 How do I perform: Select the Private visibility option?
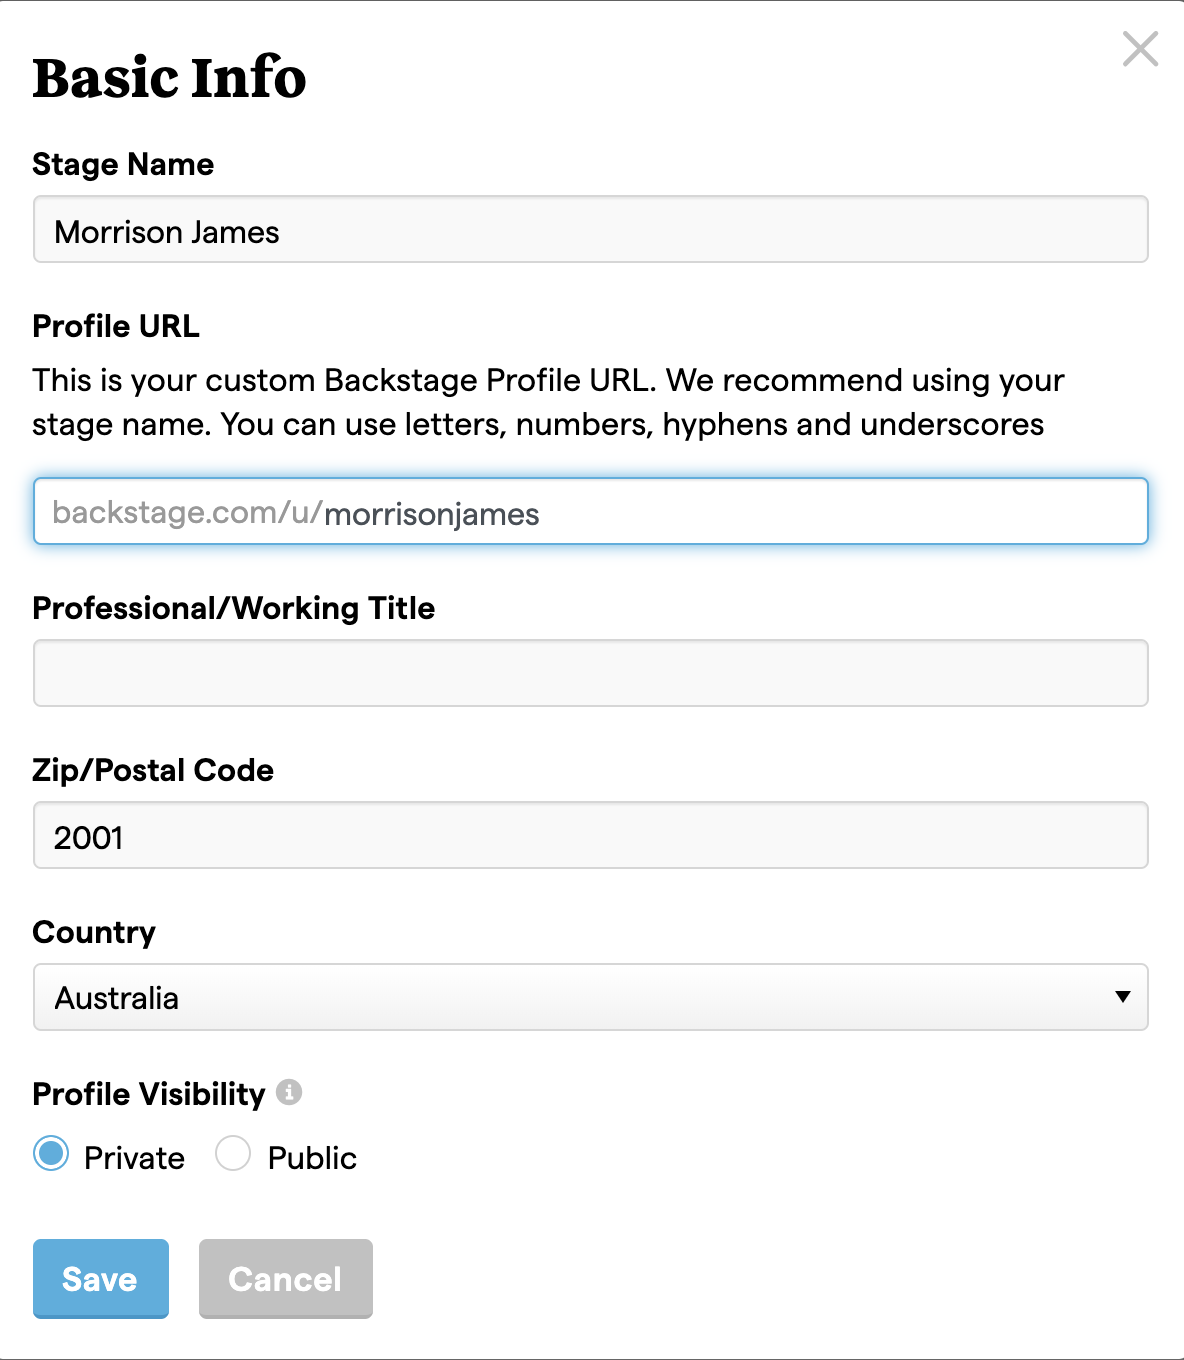click(x=51, y=1154)
